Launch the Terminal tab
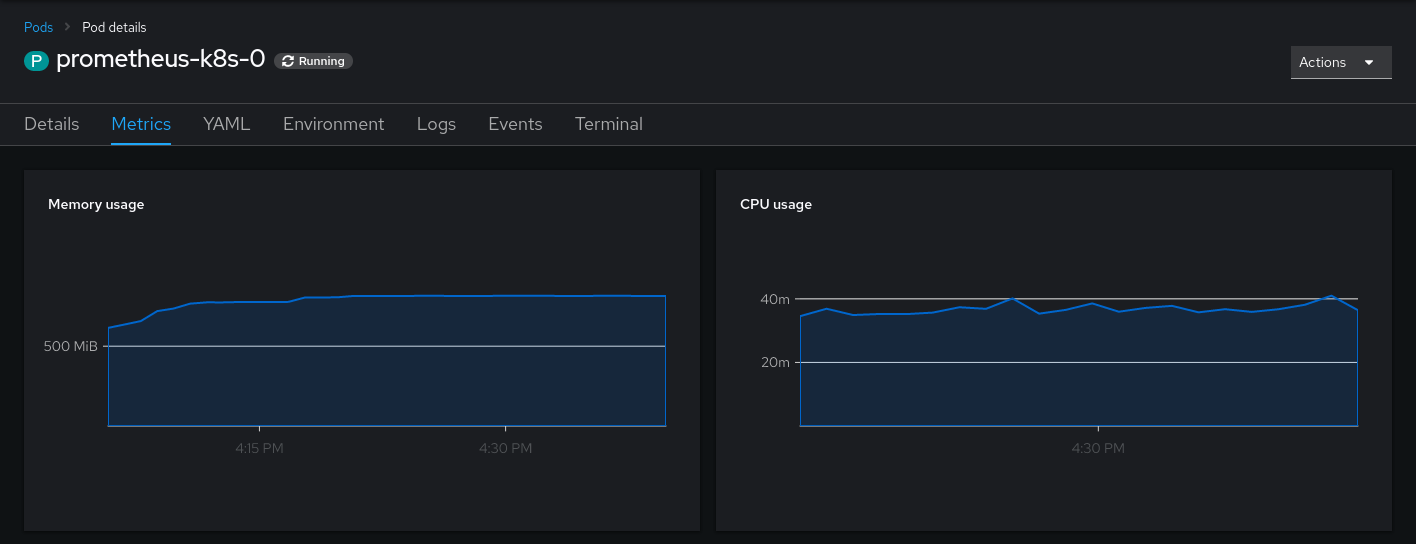 point(608,124)
